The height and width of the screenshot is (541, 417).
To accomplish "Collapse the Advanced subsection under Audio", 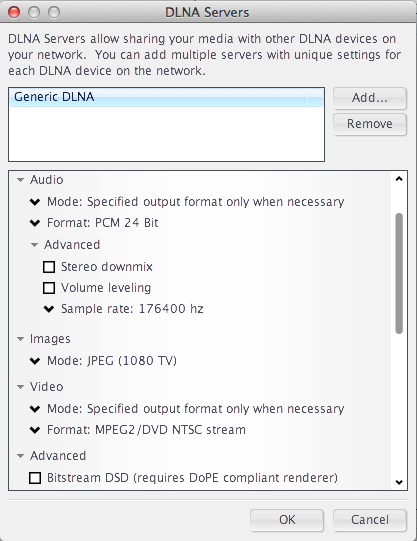I will point(34,245).
